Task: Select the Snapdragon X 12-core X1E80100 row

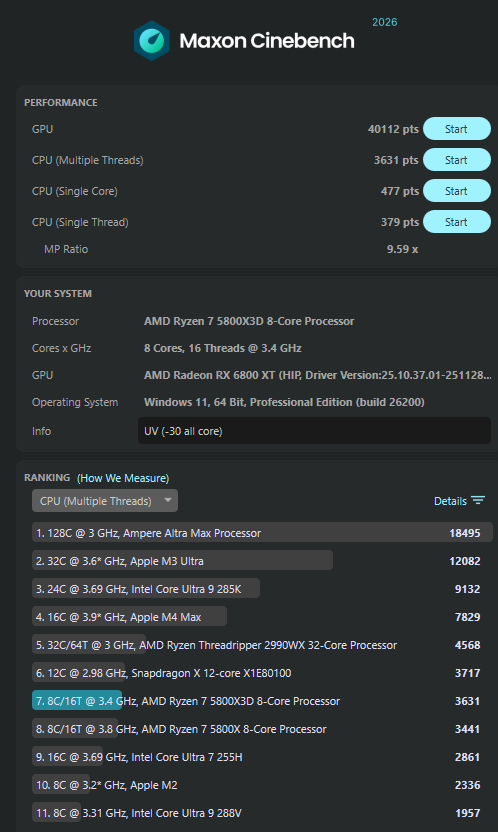Action: (x=262, y=673)
